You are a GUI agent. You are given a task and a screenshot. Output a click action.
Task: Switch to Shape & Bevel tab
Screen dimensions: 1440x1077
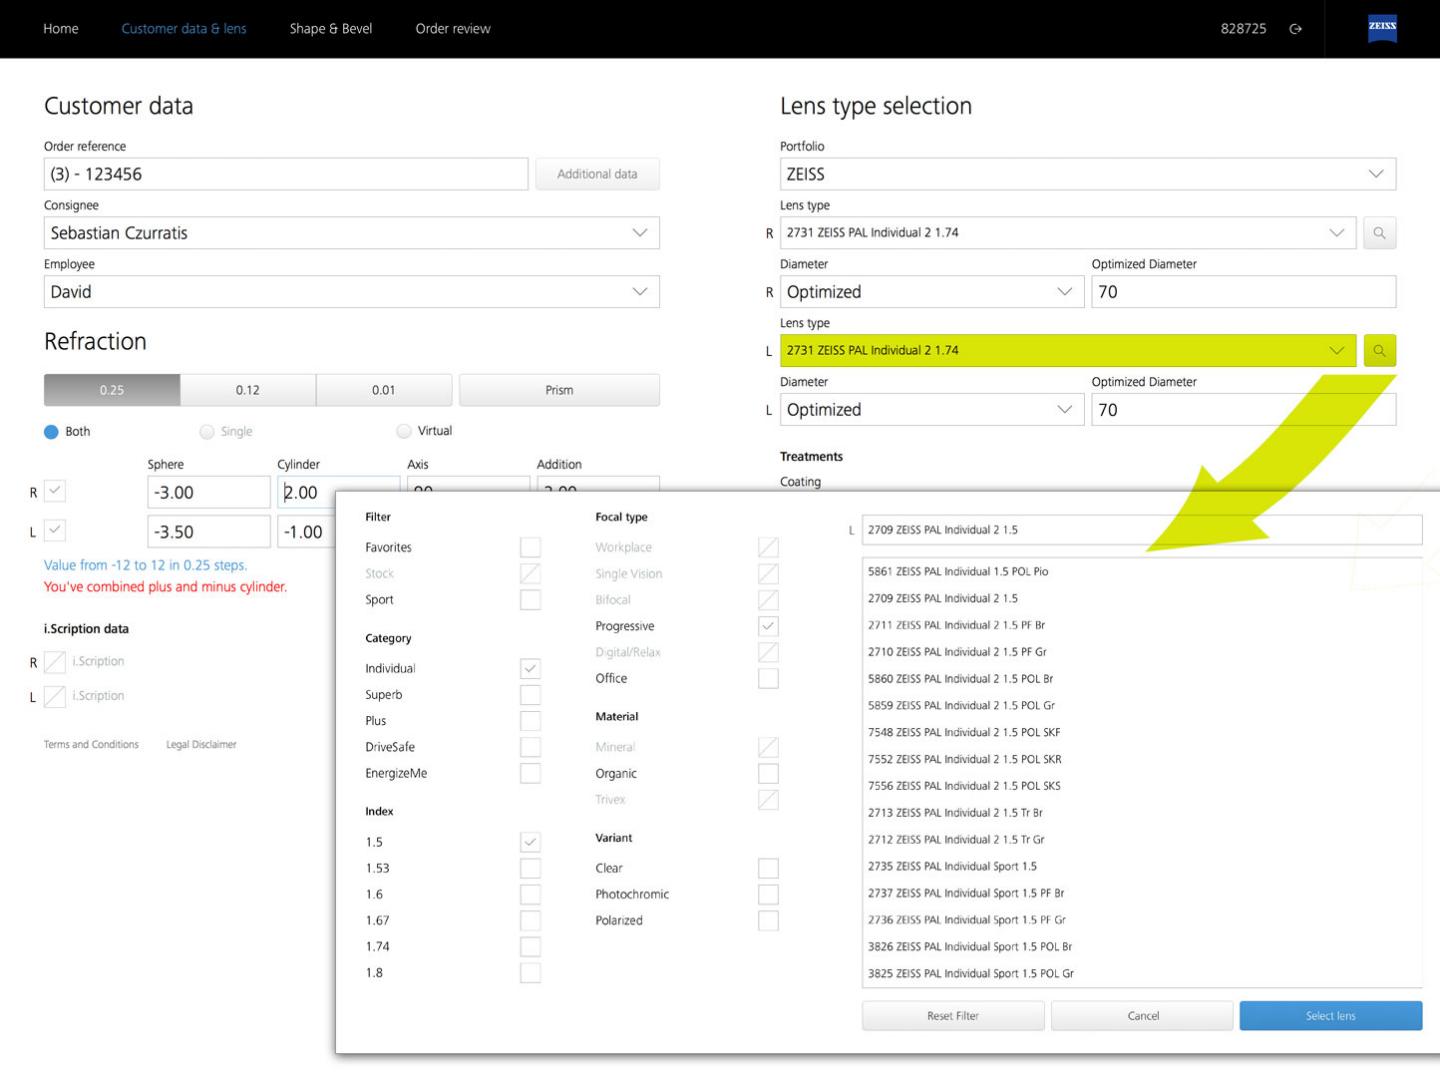331,29
